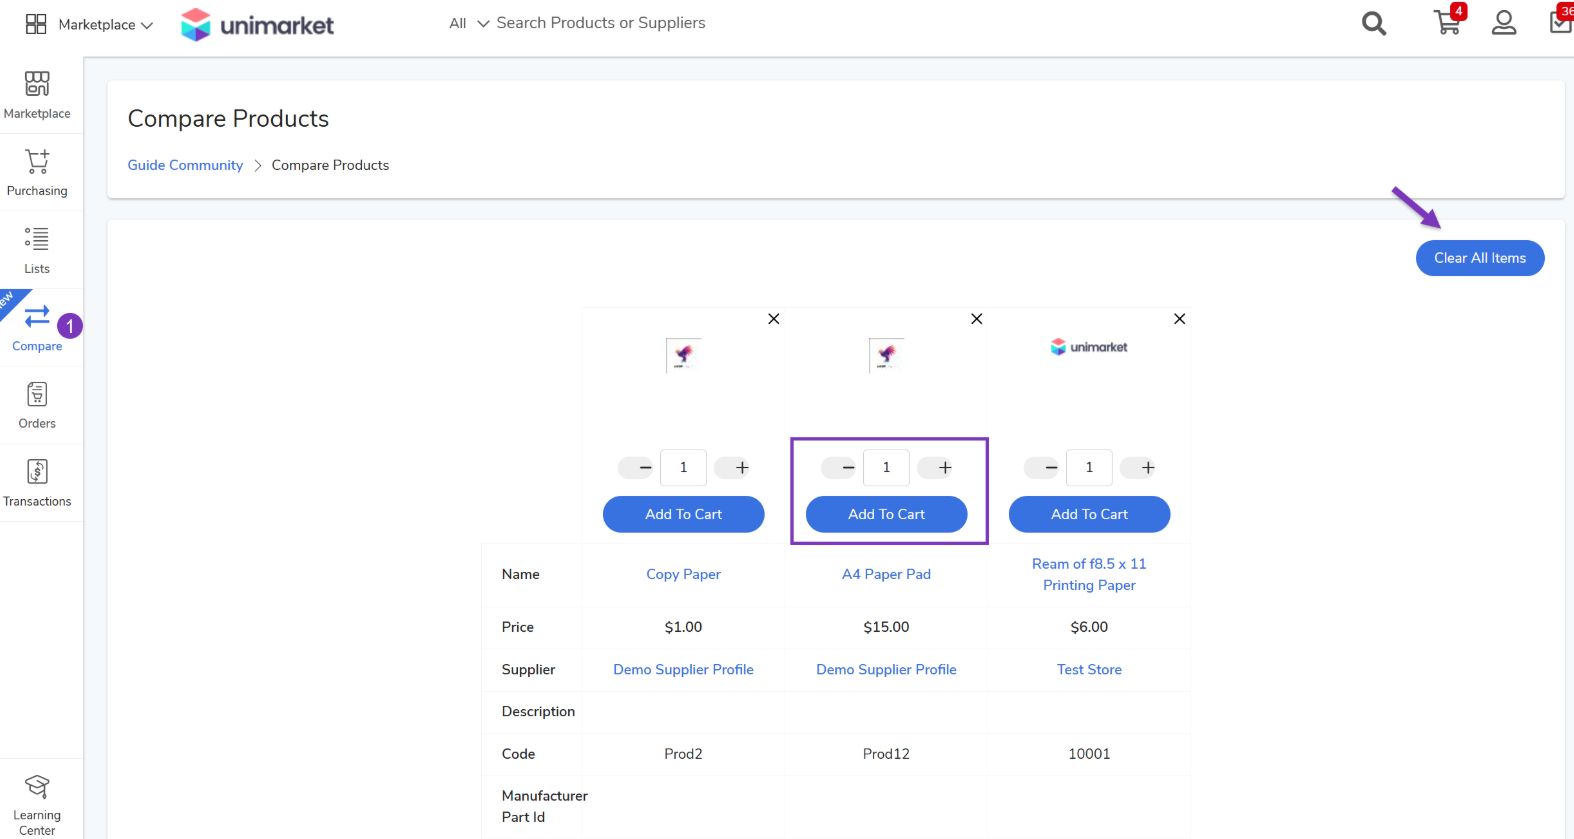The width and height of the screenshot is (1574, 839).
Task: Increase quantity for Ream Printing Paper
Action: [x=1148, y=467]
